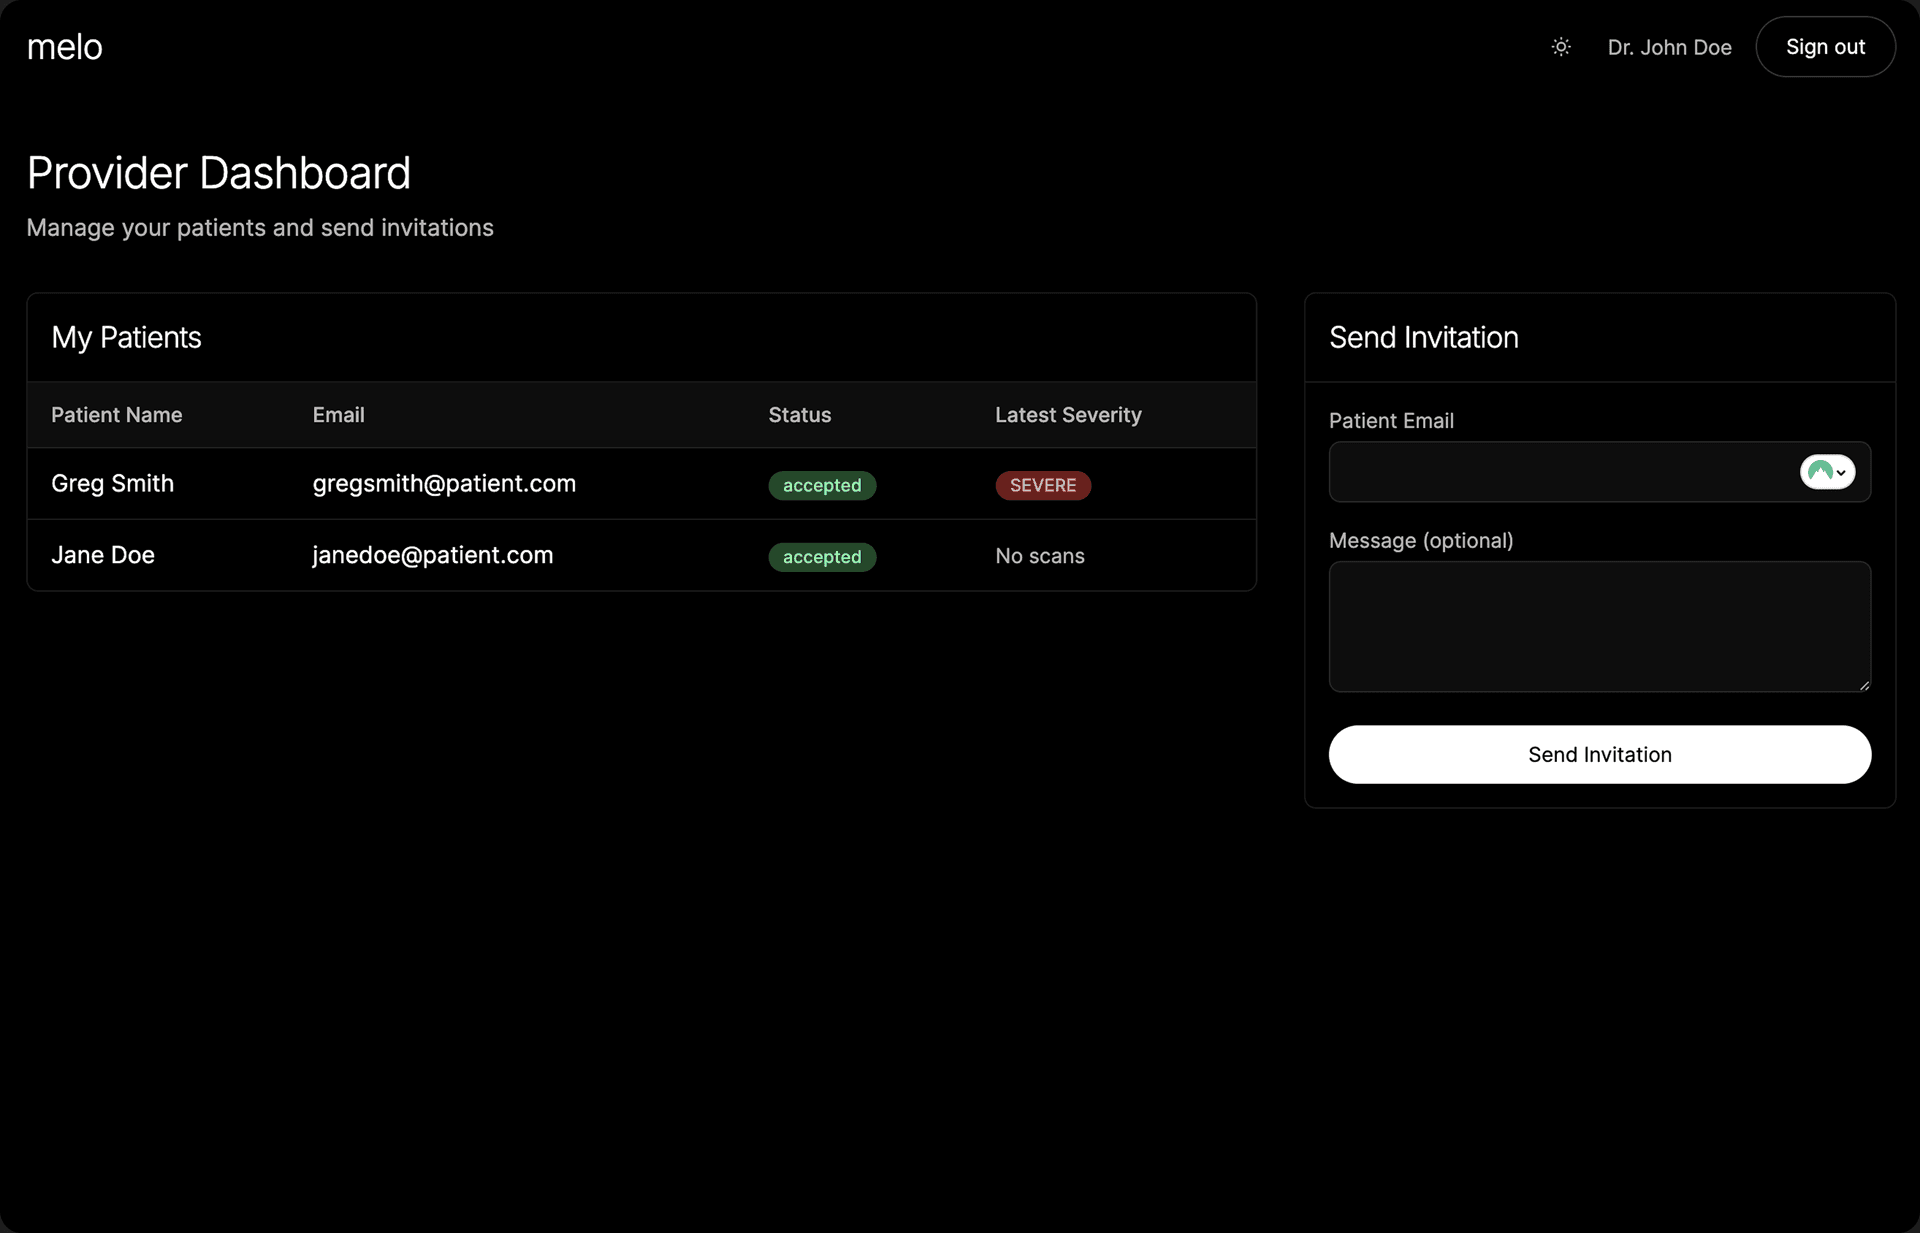Select Greg Smith patient name
The width and height of the screenshot is (1920, 1233).
pyautogui.click(x=112, y=484)
